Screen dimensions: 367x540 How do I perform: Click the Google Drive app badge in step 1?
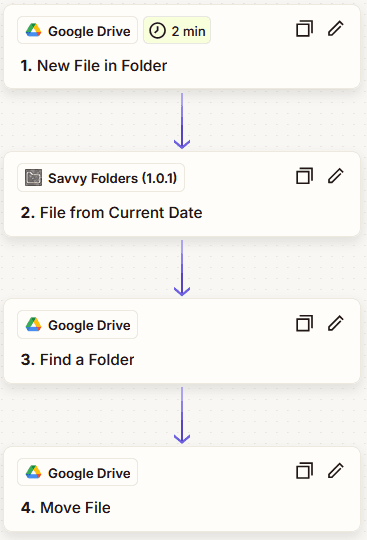pyautogui.click(x=77, y=30)
